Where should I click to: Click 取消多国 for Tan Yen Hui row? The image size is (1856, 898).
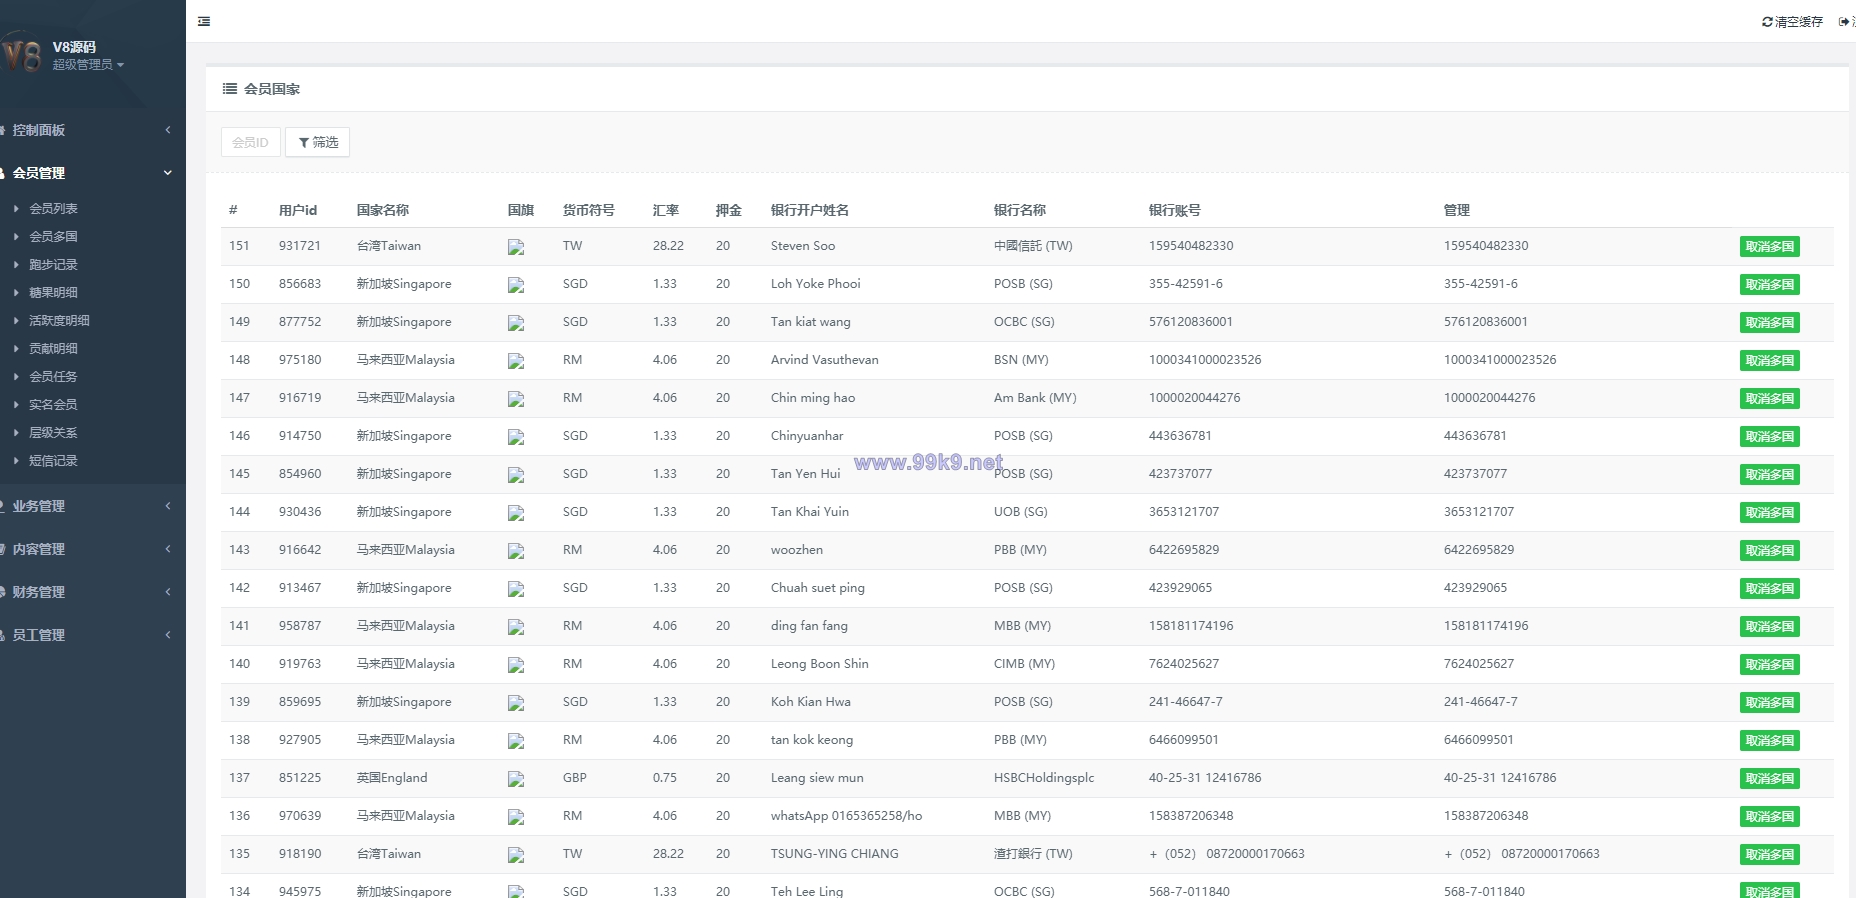[1769, 475]
